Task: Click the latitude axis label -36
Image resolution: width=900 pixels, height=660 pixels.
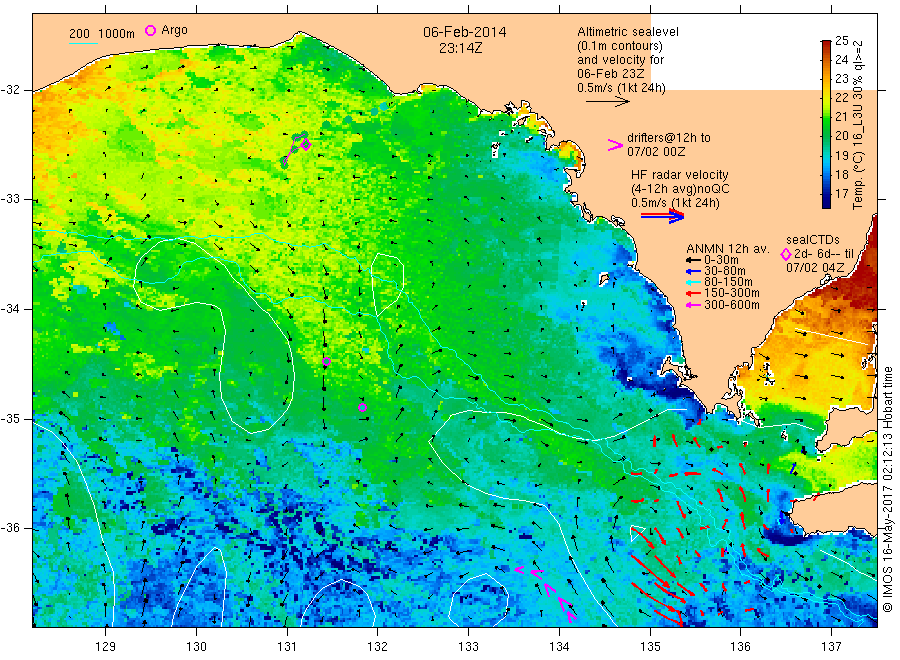Action: (10, 527)
